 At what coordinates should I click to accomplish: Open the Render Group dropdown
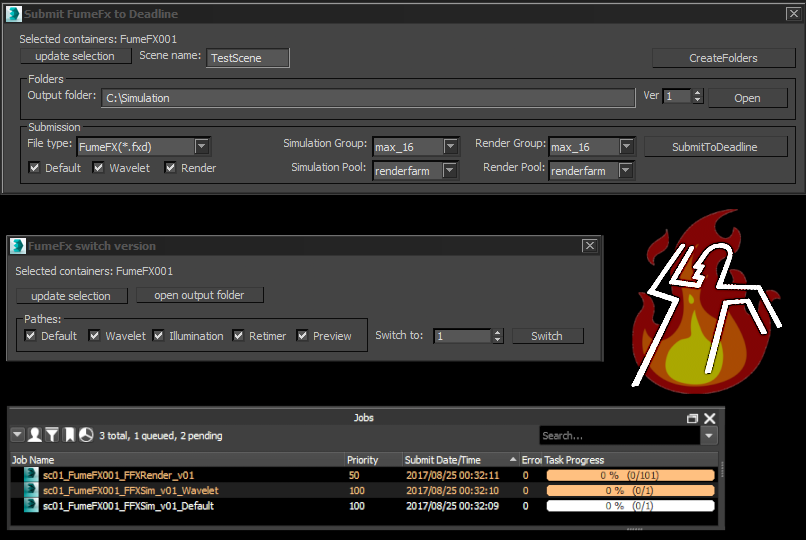[626, 146]
